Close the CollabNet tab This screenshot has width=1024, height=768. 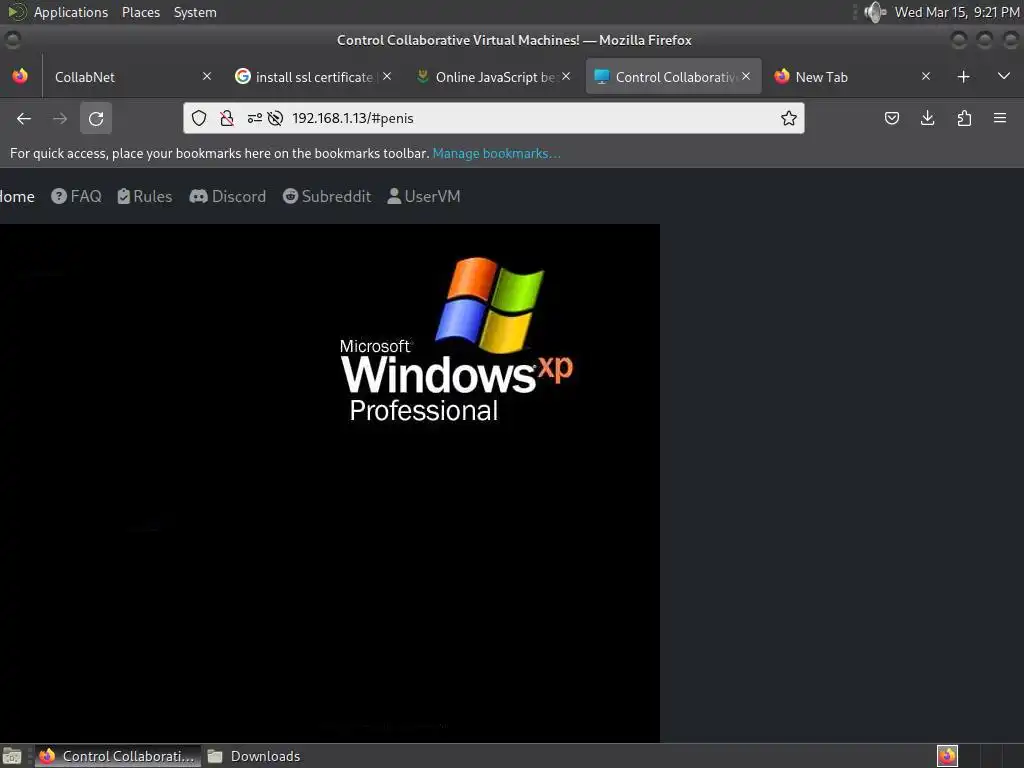(x=207, y=76)
